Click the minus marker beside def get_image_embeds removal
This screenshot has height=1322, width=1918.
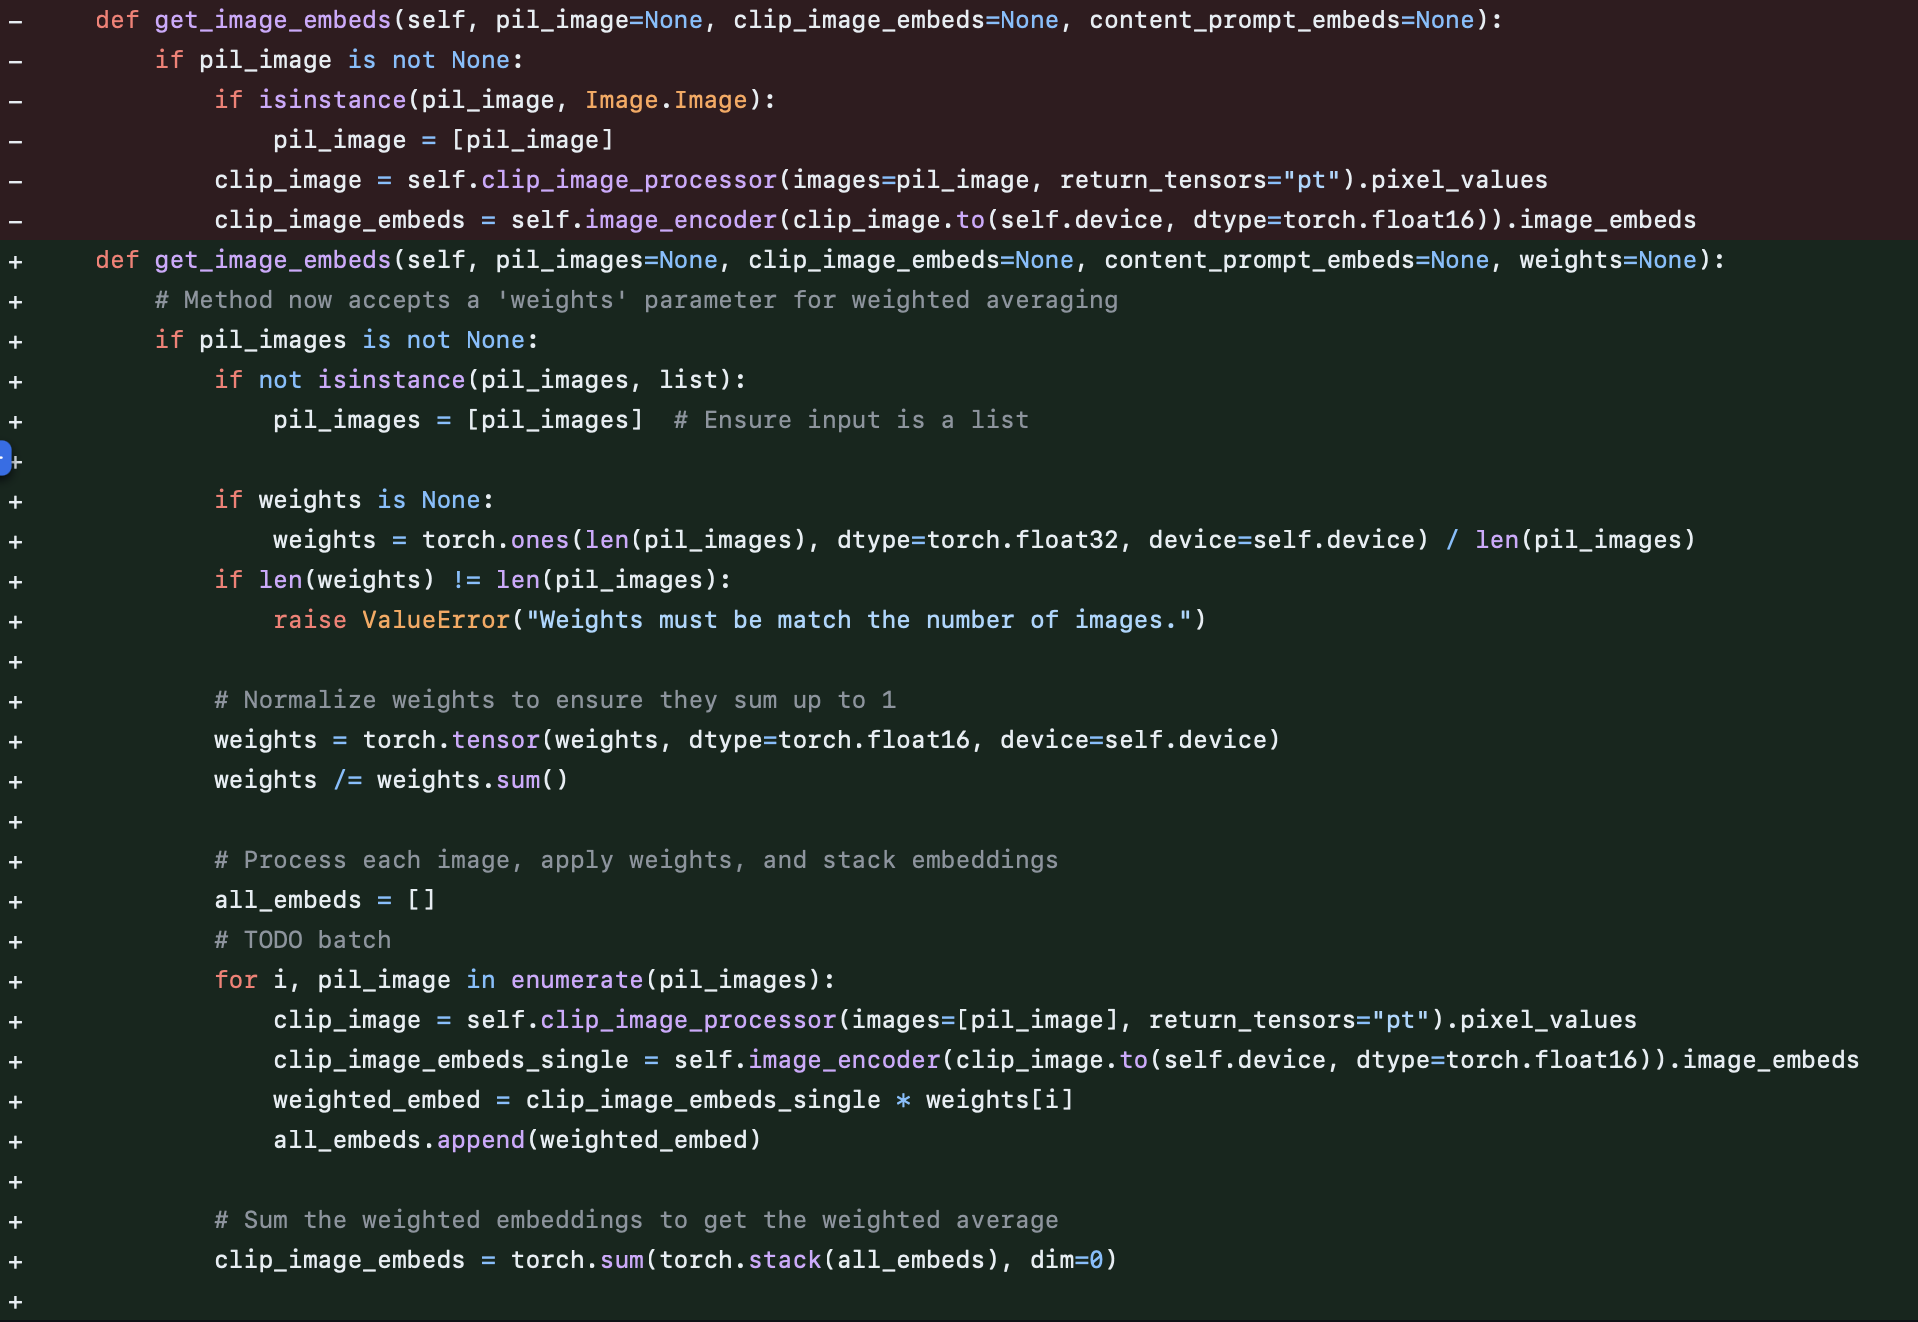pos(15,20)
